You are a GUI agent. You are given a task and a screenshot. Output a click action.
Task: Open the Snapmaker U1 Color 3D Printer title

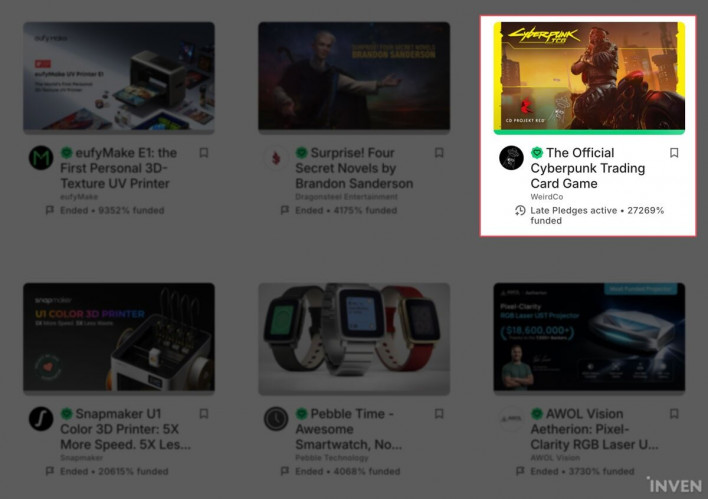(126, 429)
